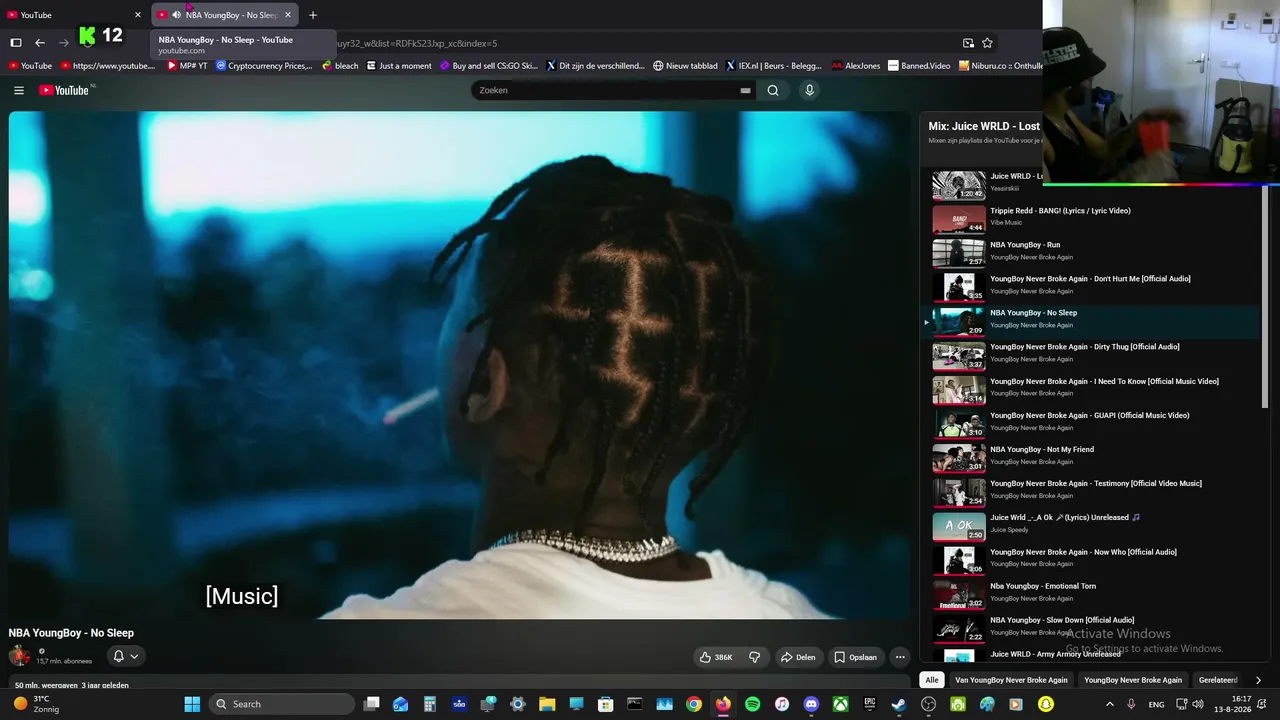Open the Windows Start menu
The height and width of the screenshot is (720, 1280).
[192, 704]
